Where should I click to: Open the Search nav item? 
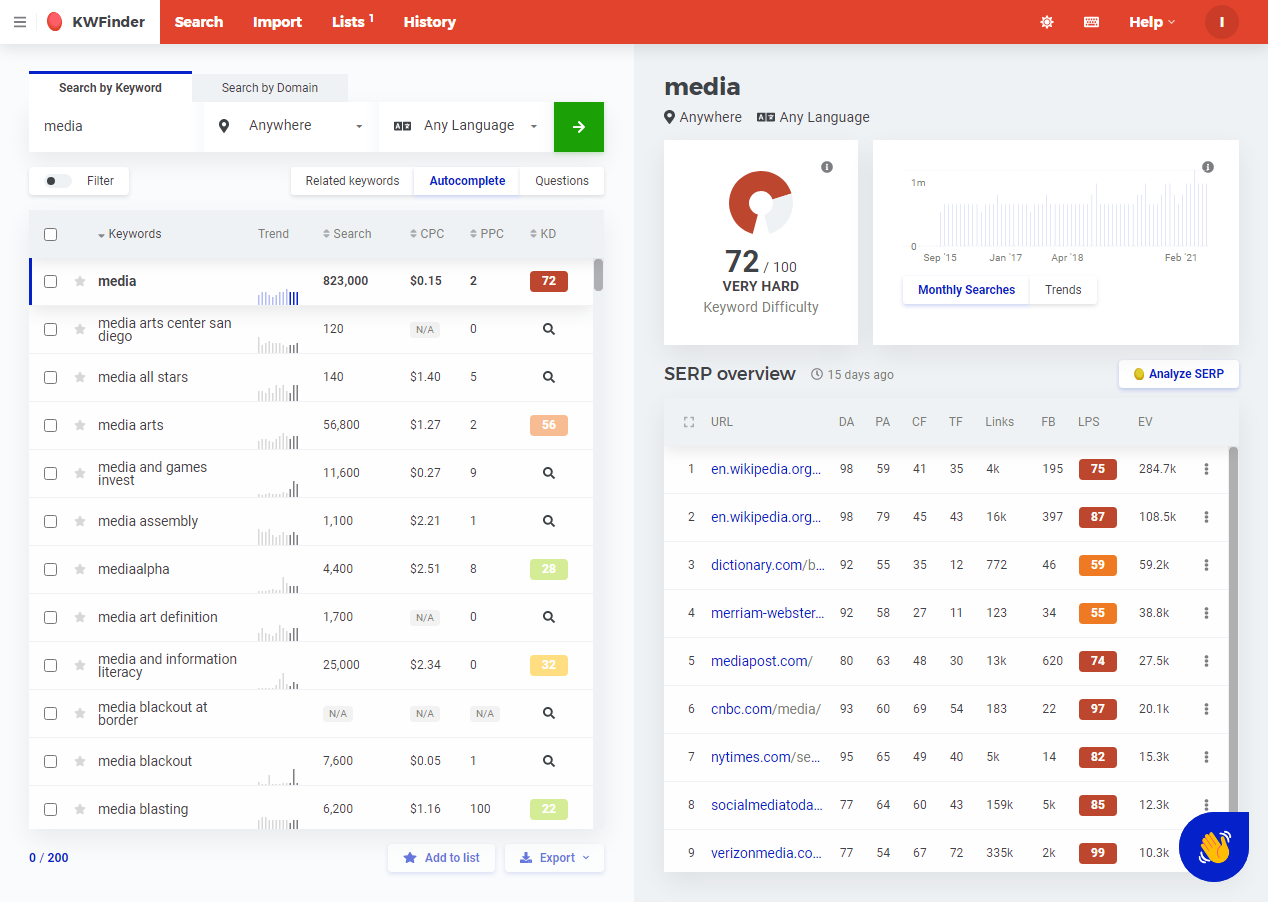[x=199, y=22]
